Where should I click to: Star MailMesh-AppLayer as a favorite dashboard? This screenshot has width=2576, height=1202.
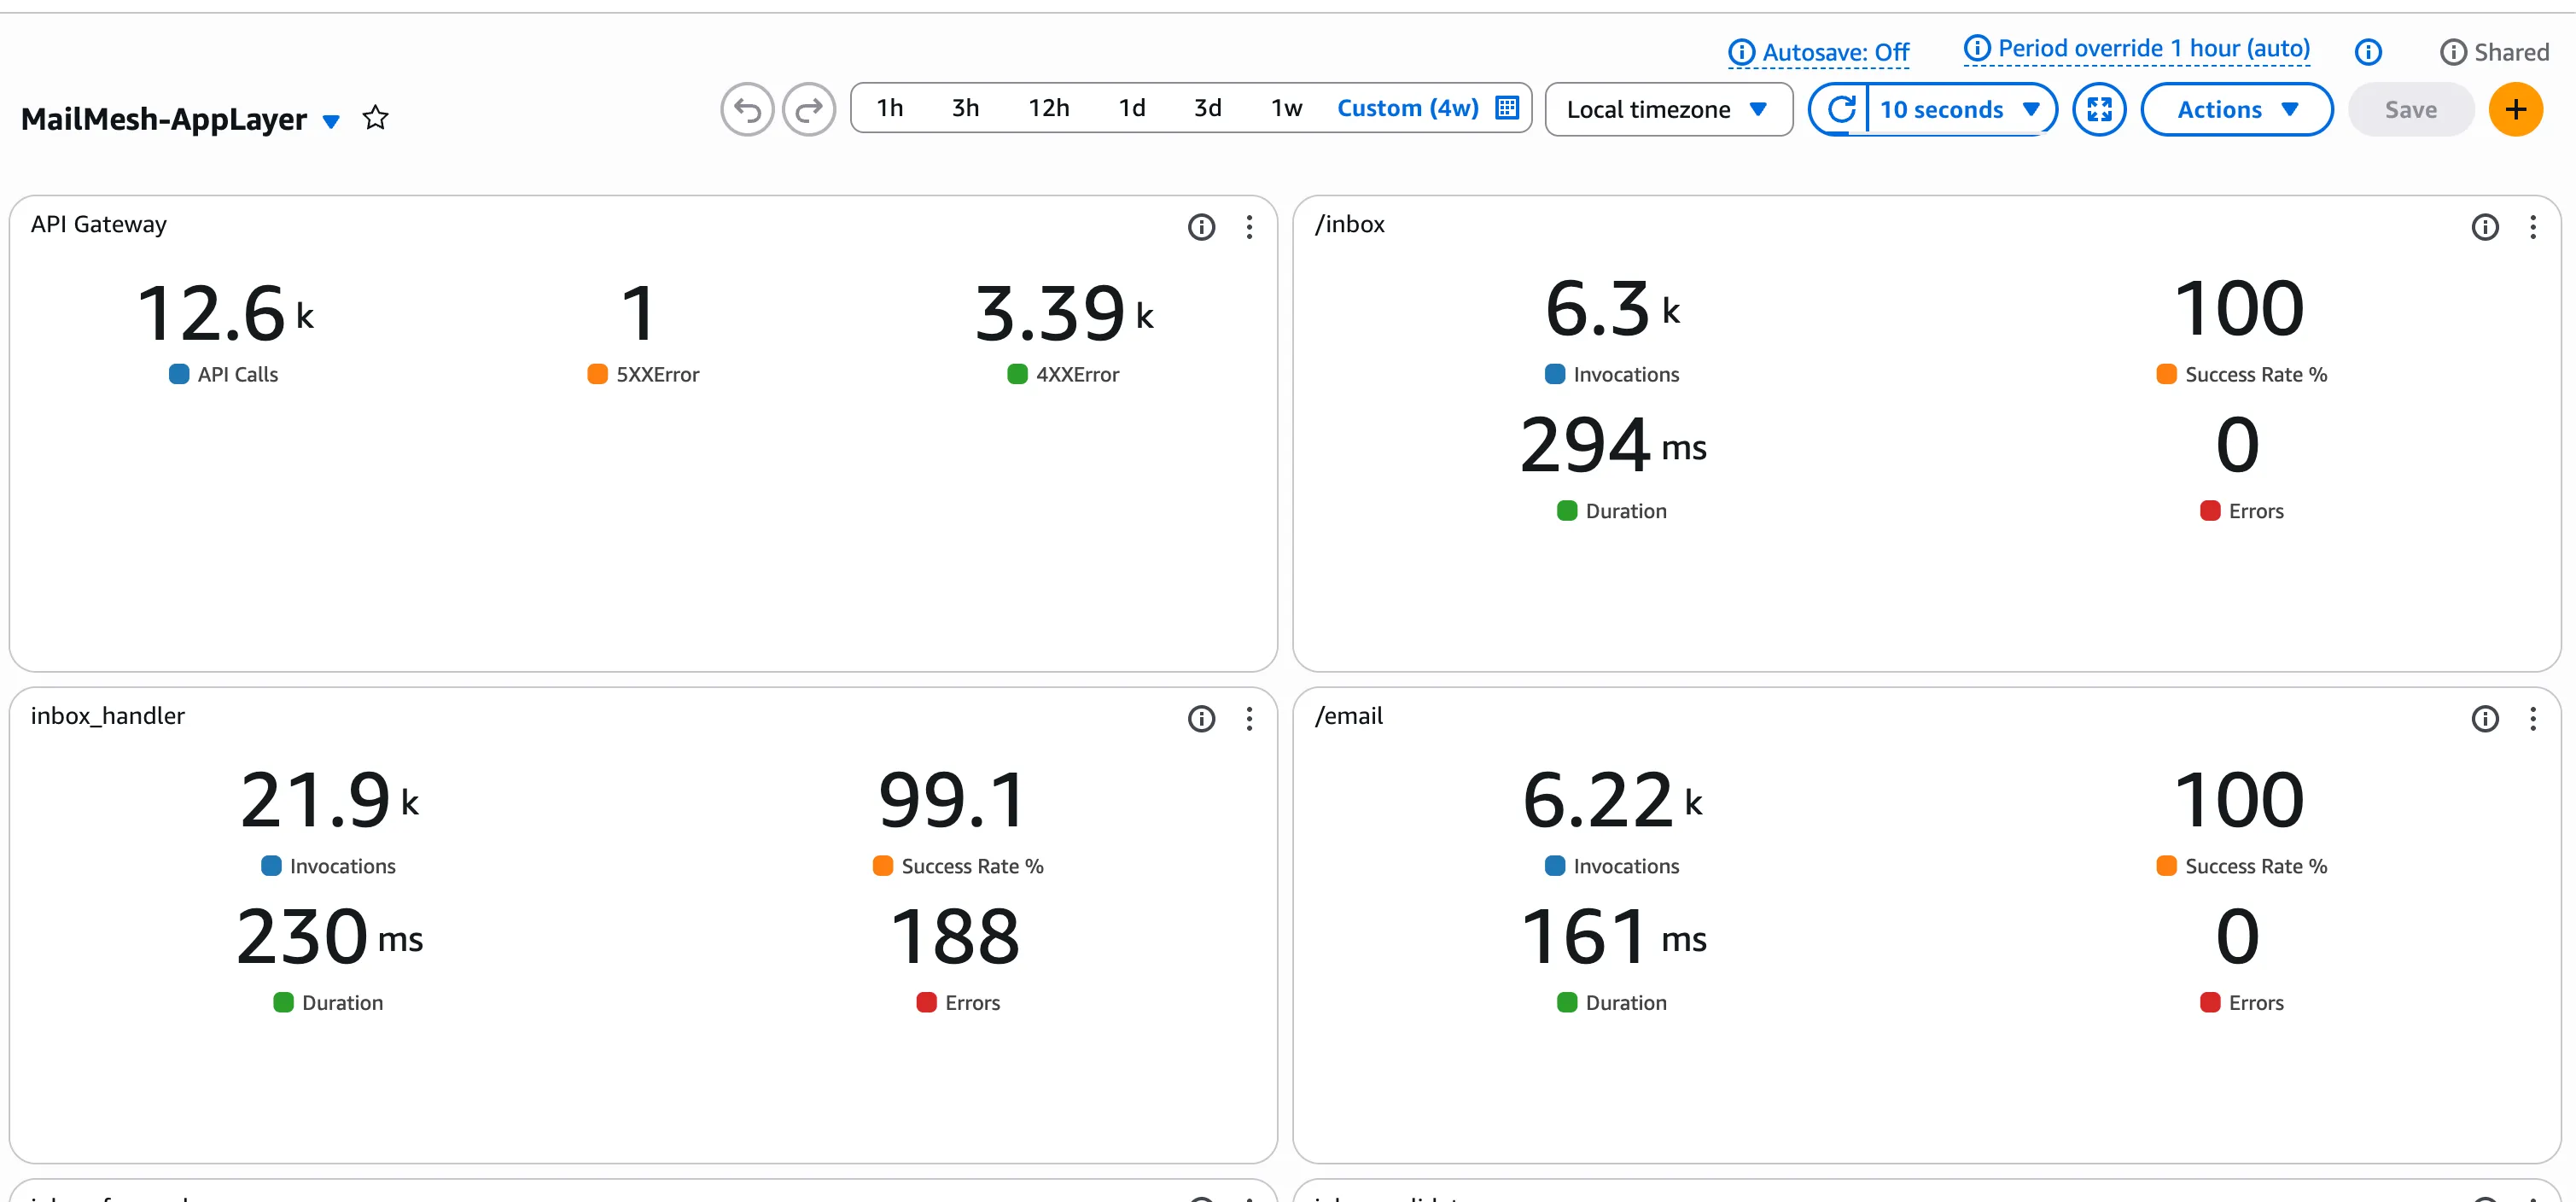(x=375, y=118)
